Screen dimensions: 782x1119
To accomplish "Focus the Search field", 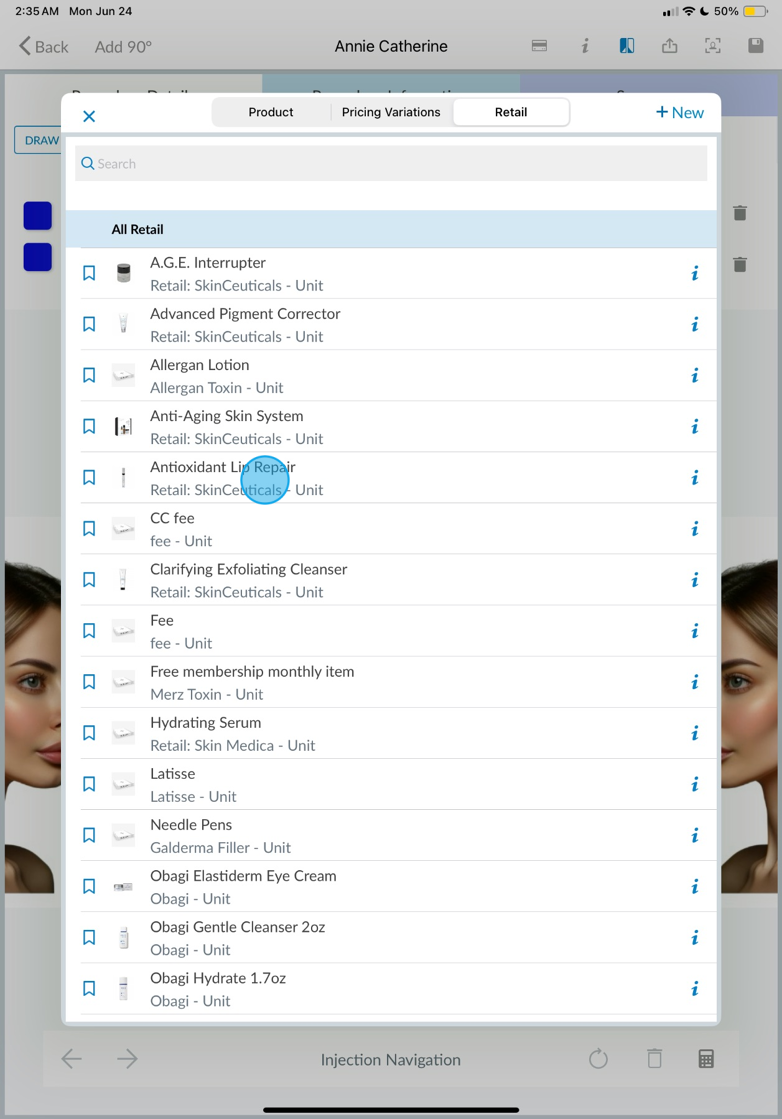I will pyautogui.click(x=391, y=163).
